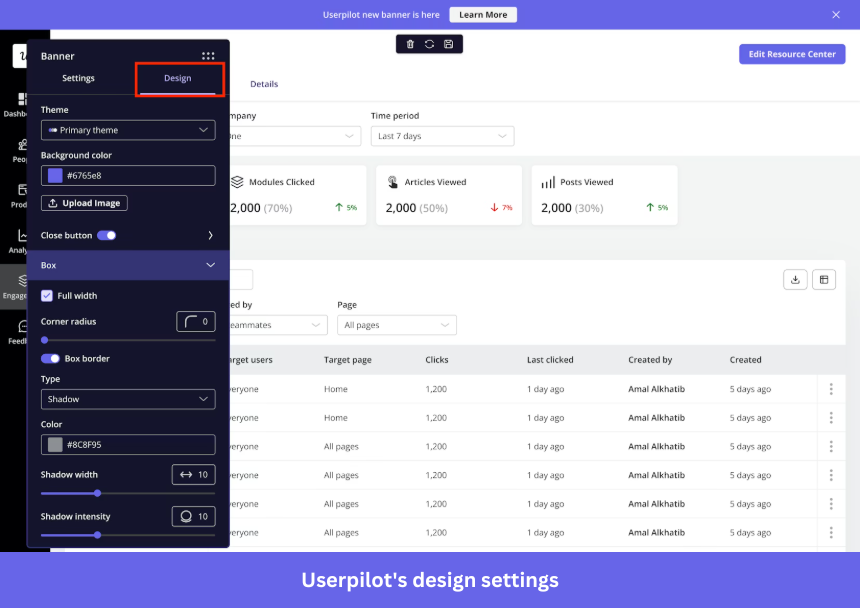The width and height of the screenshot is (860, 608).
Task: Open the Engagement layers sidebar icon
Action: click(x=22, y=281)
